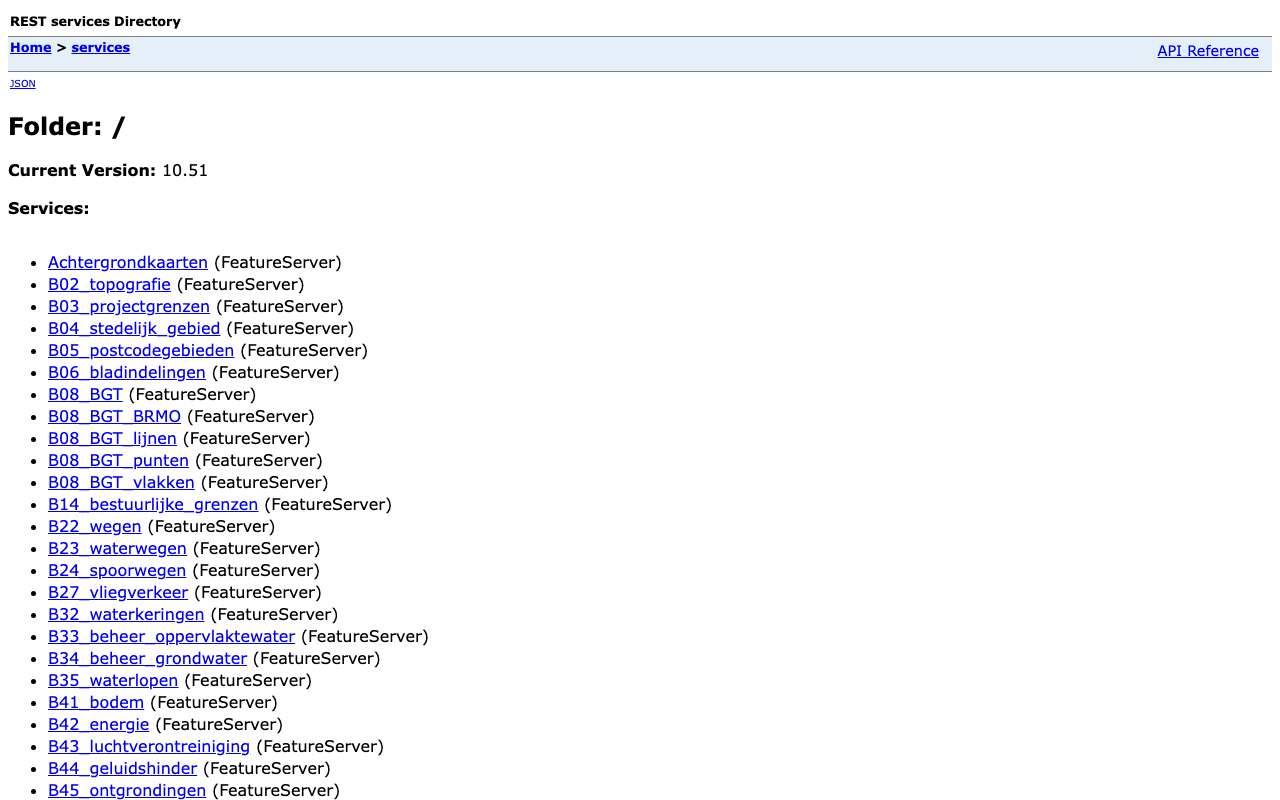Open the Home breadcrumb link
Image resolution: width=1280 pixels, height=800 pixels.
(30, 47)
